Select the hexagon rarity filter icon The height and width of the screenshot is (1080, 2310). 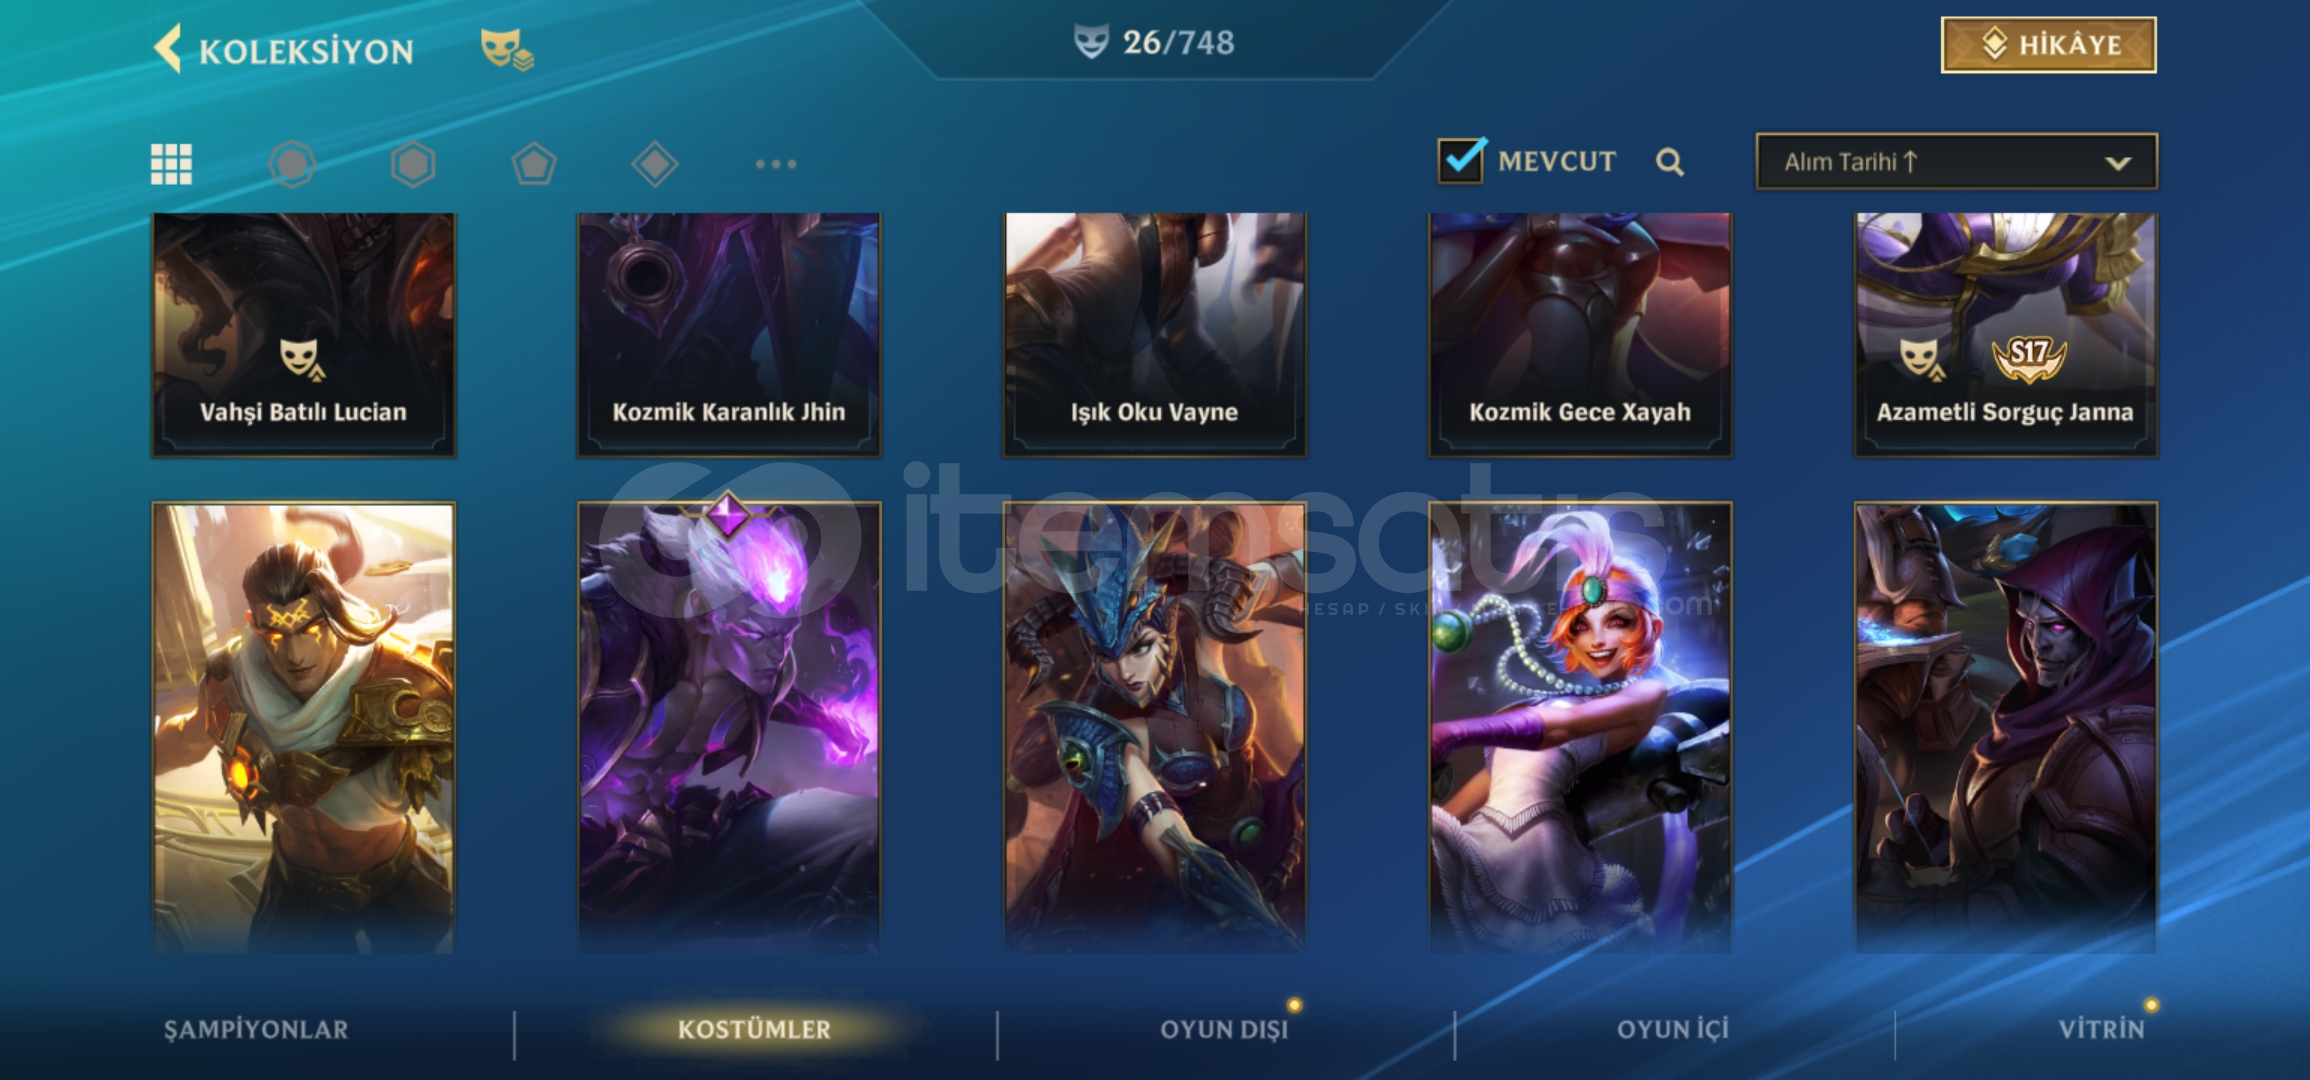click(x=413, y=164)
